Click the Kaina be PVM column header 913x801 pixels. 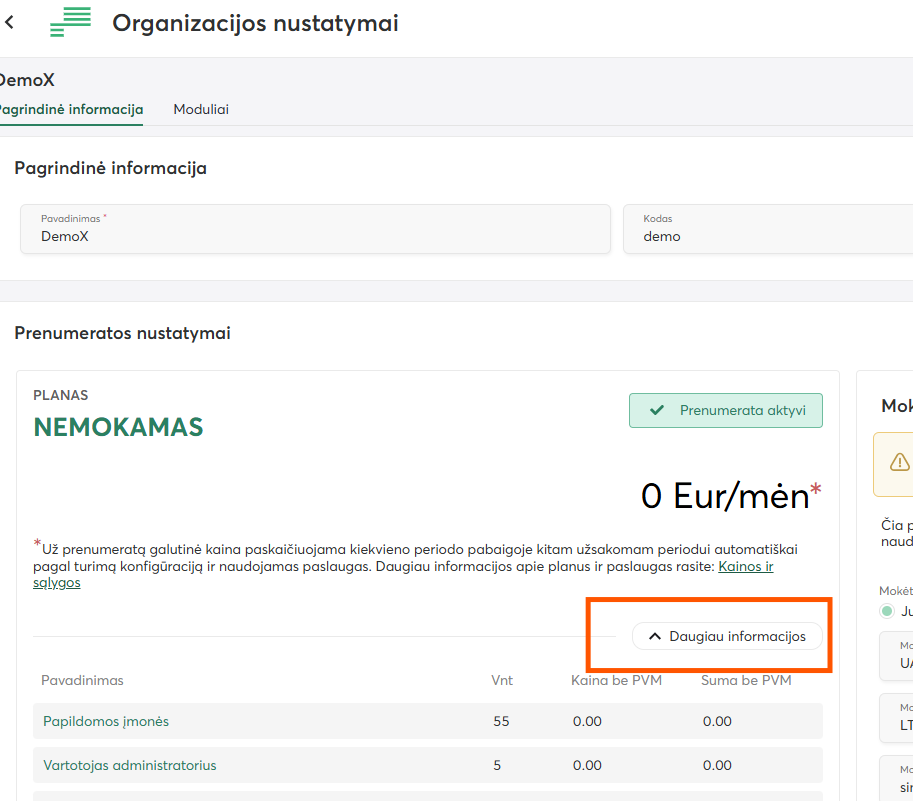pos(616,680)
